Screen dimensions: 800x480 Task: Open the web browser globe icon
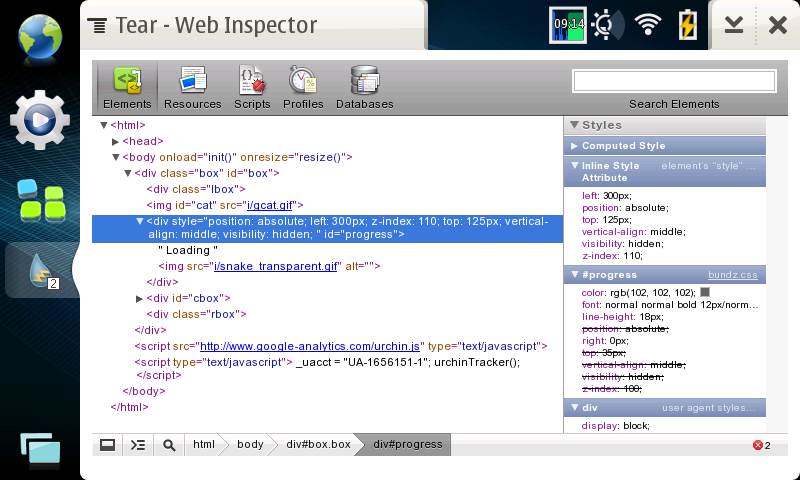pos(40,38)
